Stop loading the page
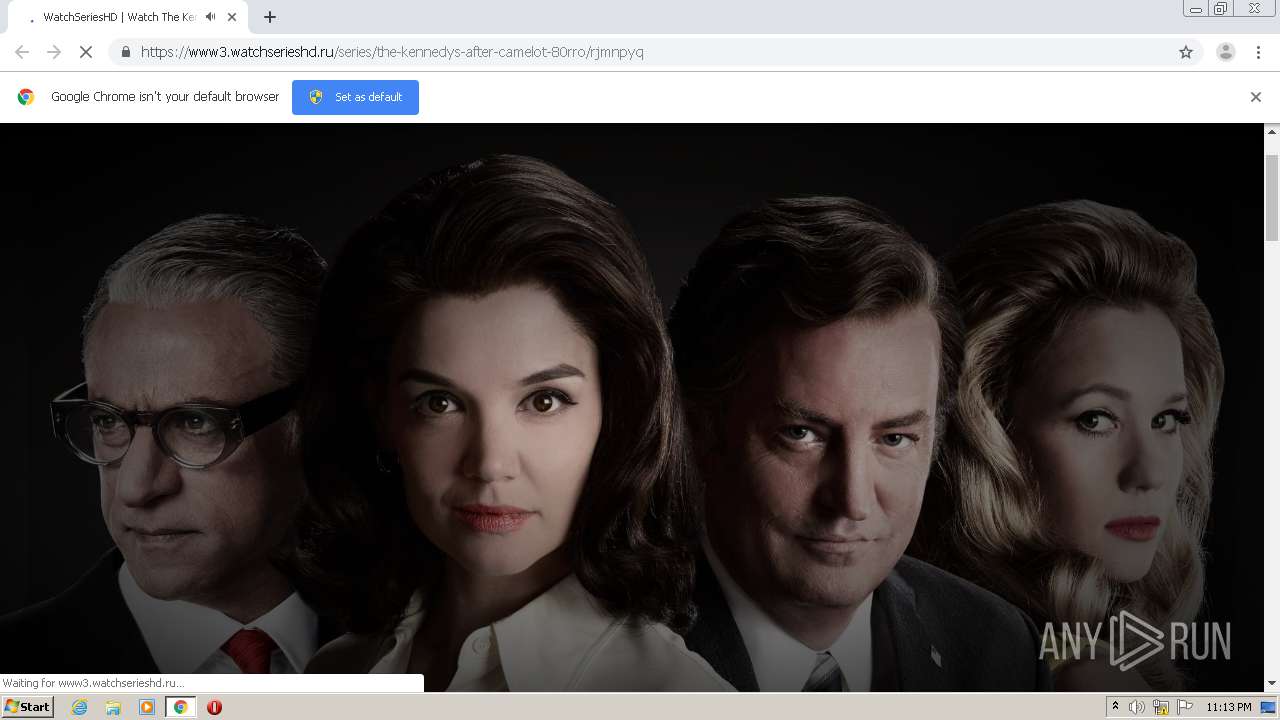Screen dimensions: 1280x720 (x=86, y=52)
